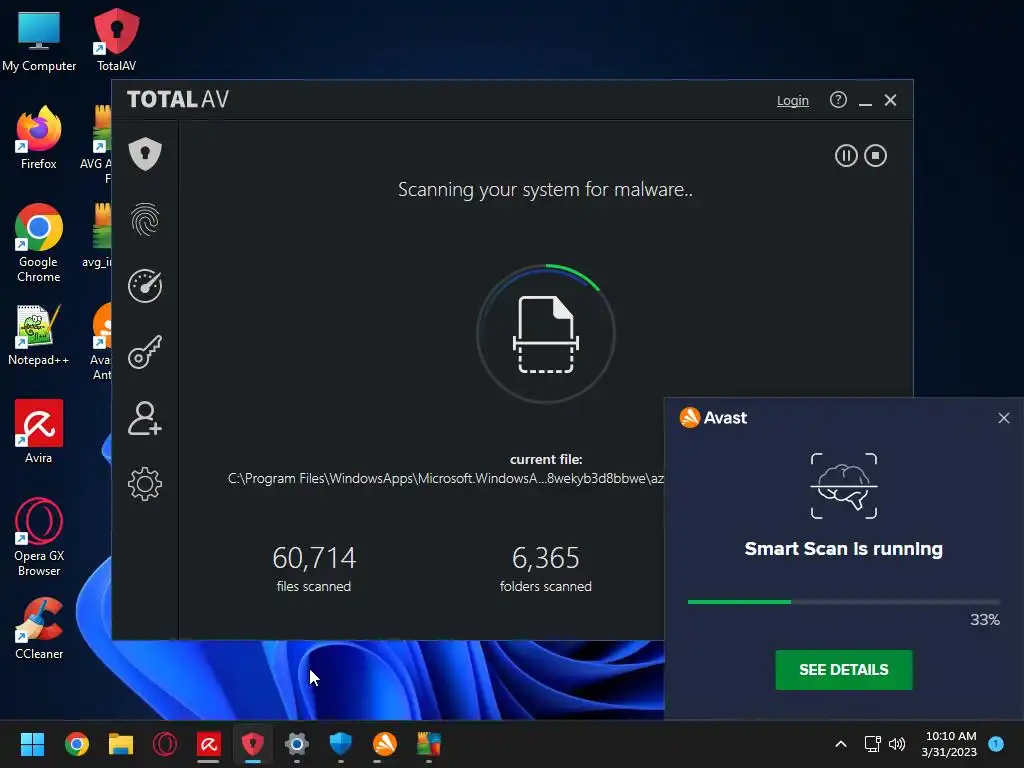Image resolution: width=1024 pixels, height=768 pixels.
Task: Open the TotalAV desktop shortcut
Action: coord(116,39)
